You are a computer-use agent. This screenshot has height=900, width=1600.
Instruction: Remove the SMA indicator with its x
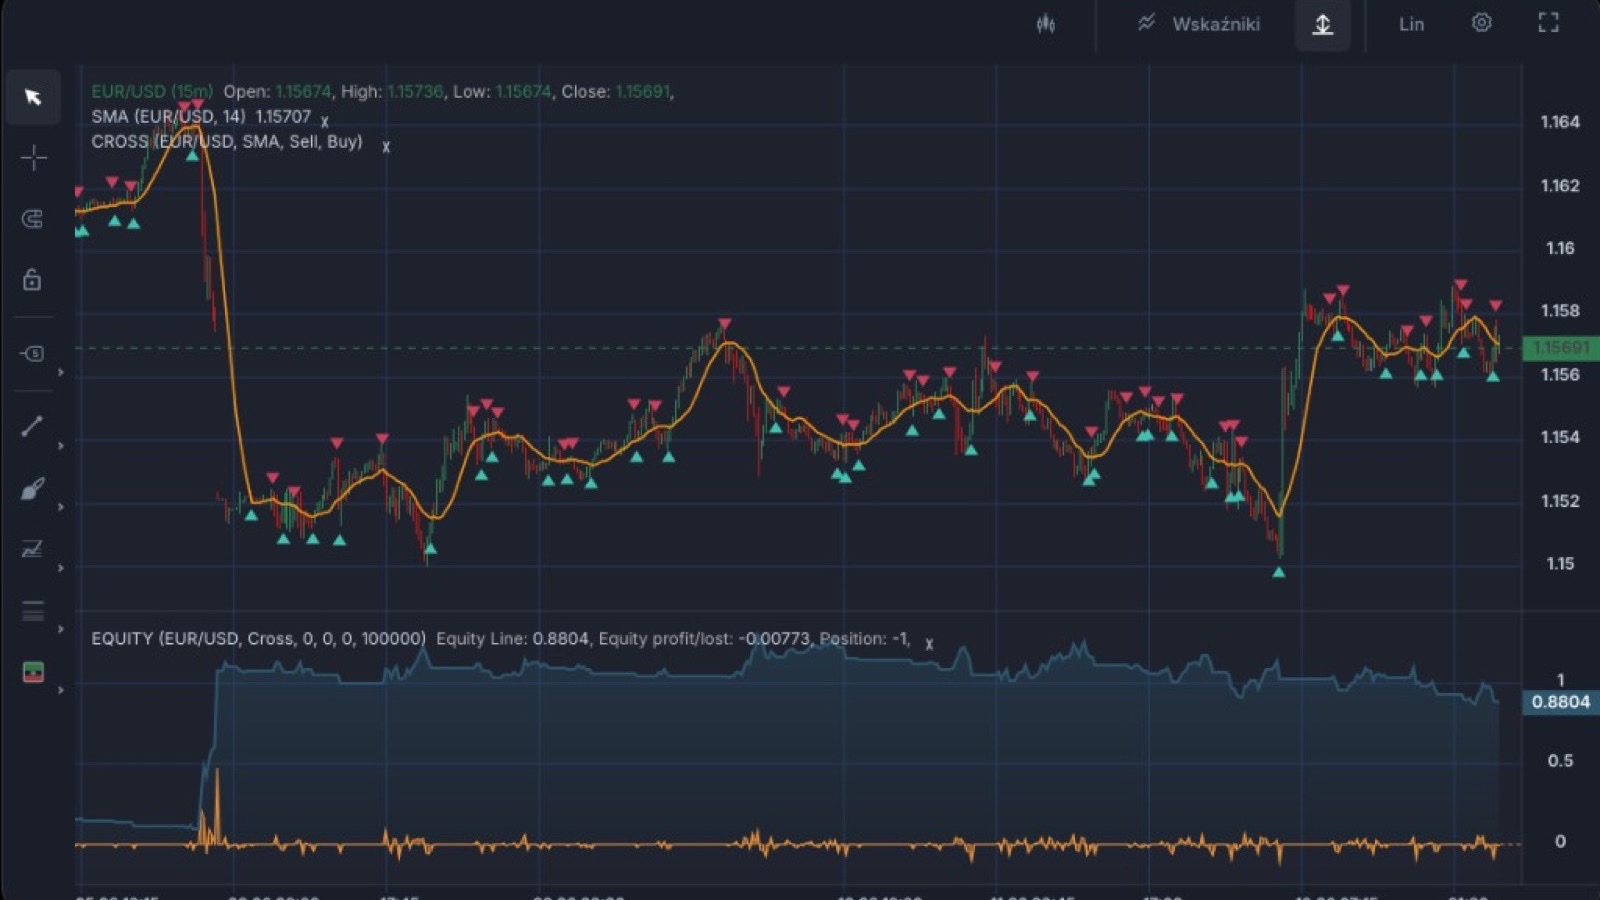[325, 122]
